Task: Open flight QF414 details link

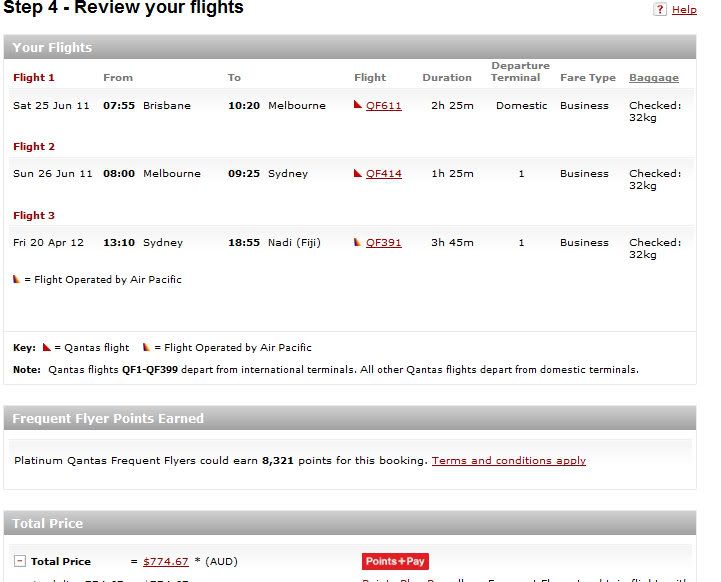Action: pyautogui.click(x=383, y=174)
